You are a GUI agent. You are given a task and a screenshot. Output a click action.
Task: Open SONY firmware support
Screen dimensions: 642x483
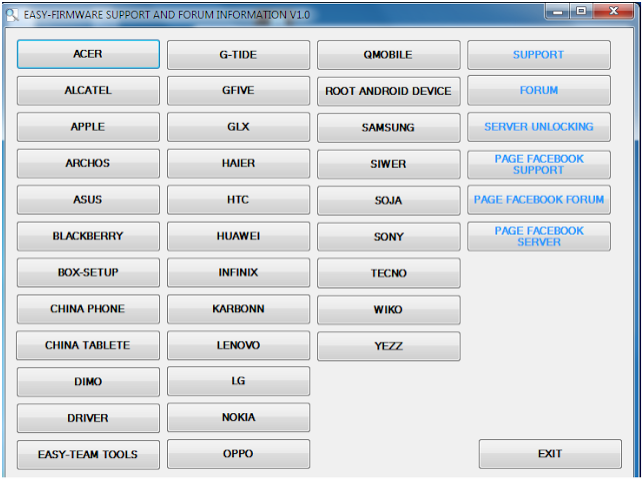coord(389,237)
